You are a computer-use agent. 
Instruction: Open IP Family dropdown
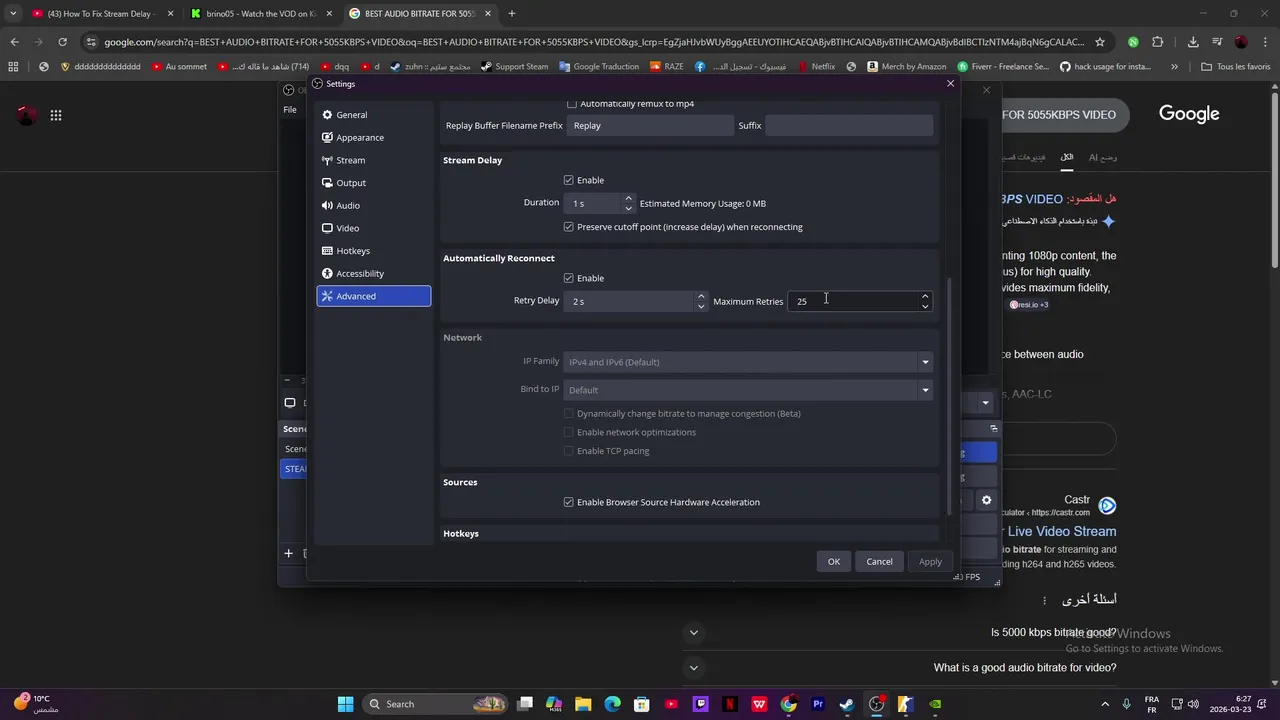click(748, 362)
